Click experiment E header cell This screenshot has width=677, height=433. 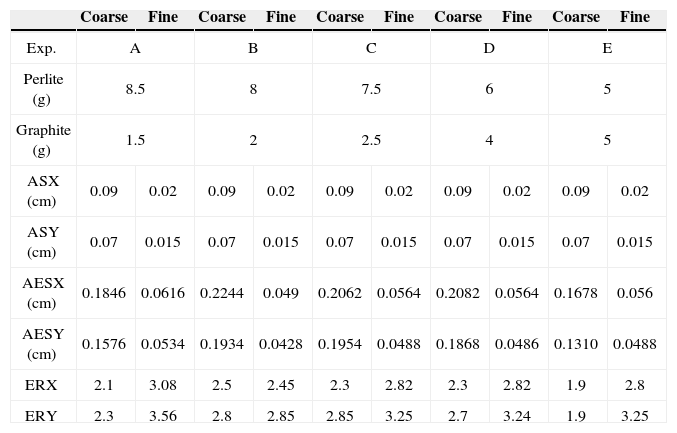(x=607, y=48)
